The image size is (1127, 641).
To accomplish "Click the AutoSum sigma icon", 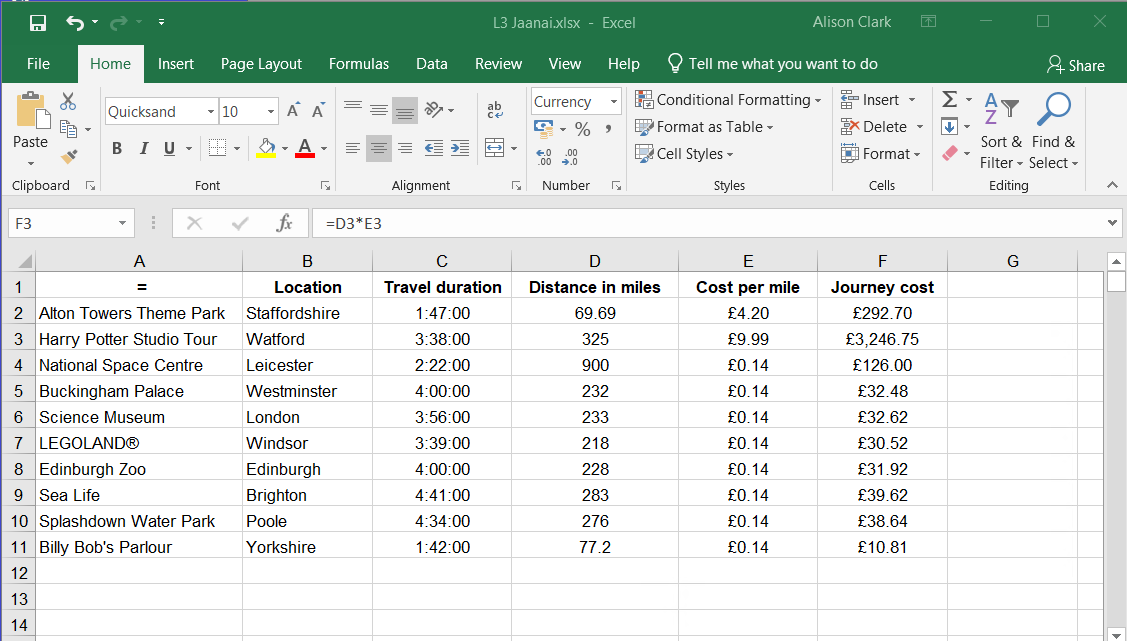I will point(949,98).
